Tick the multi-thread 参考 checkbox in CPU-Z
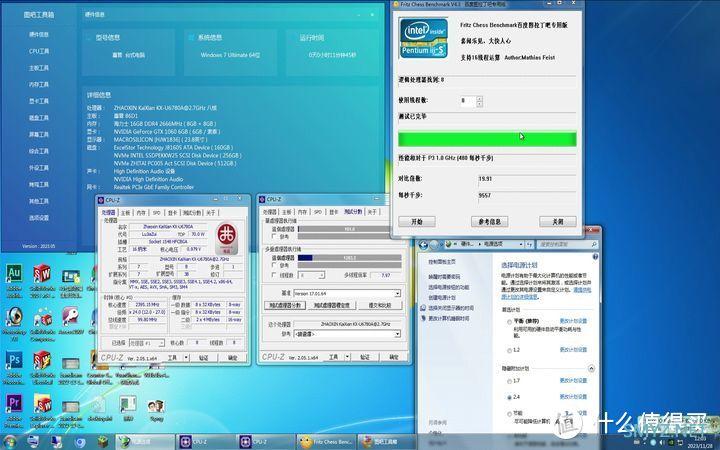 (274, 265)
